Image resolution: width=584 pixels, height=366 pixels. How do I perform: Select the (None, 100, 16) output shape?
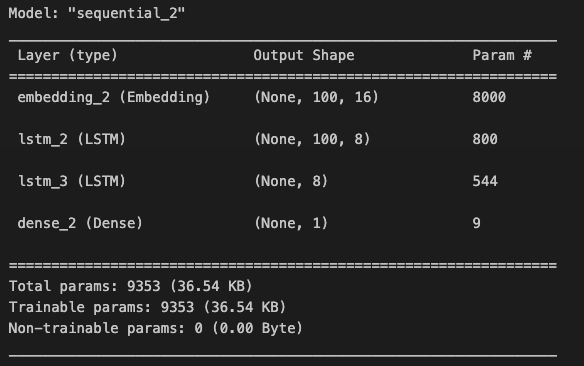pyautogui.click(x=316, y=97)
